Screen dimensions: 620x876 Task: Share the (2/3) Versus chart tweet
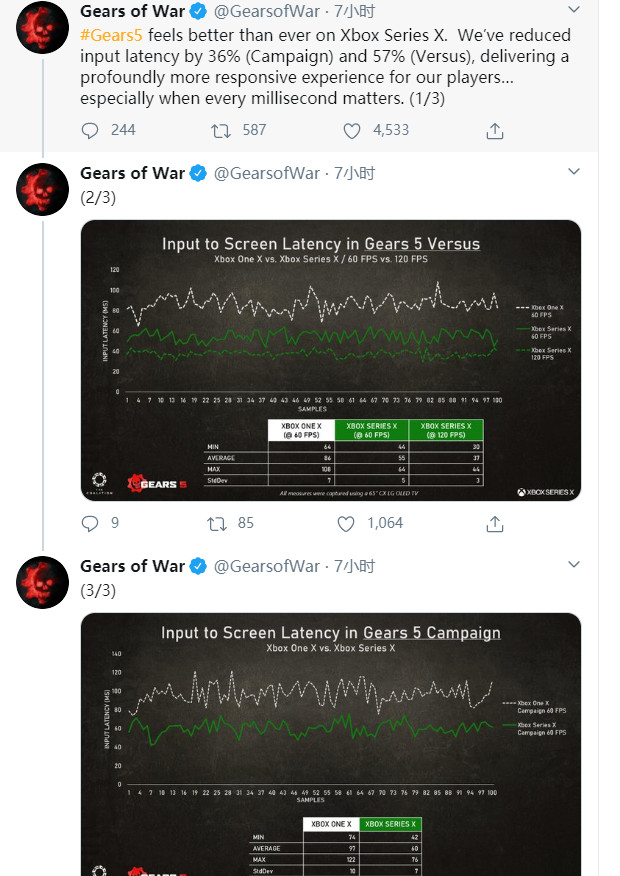(494, 523)
